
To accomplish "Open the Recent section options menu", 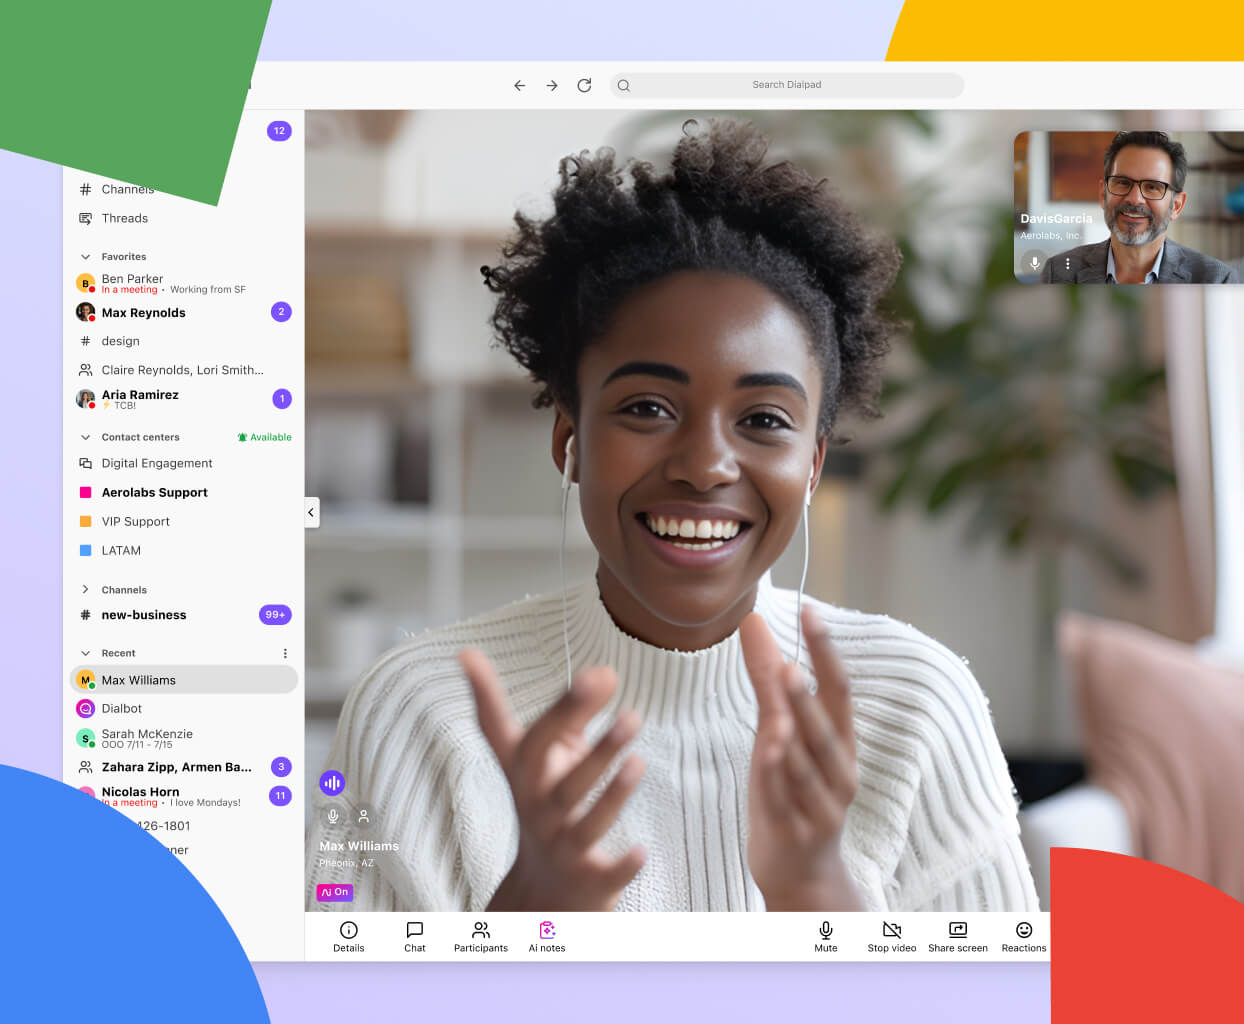I will tap(285, 652).
